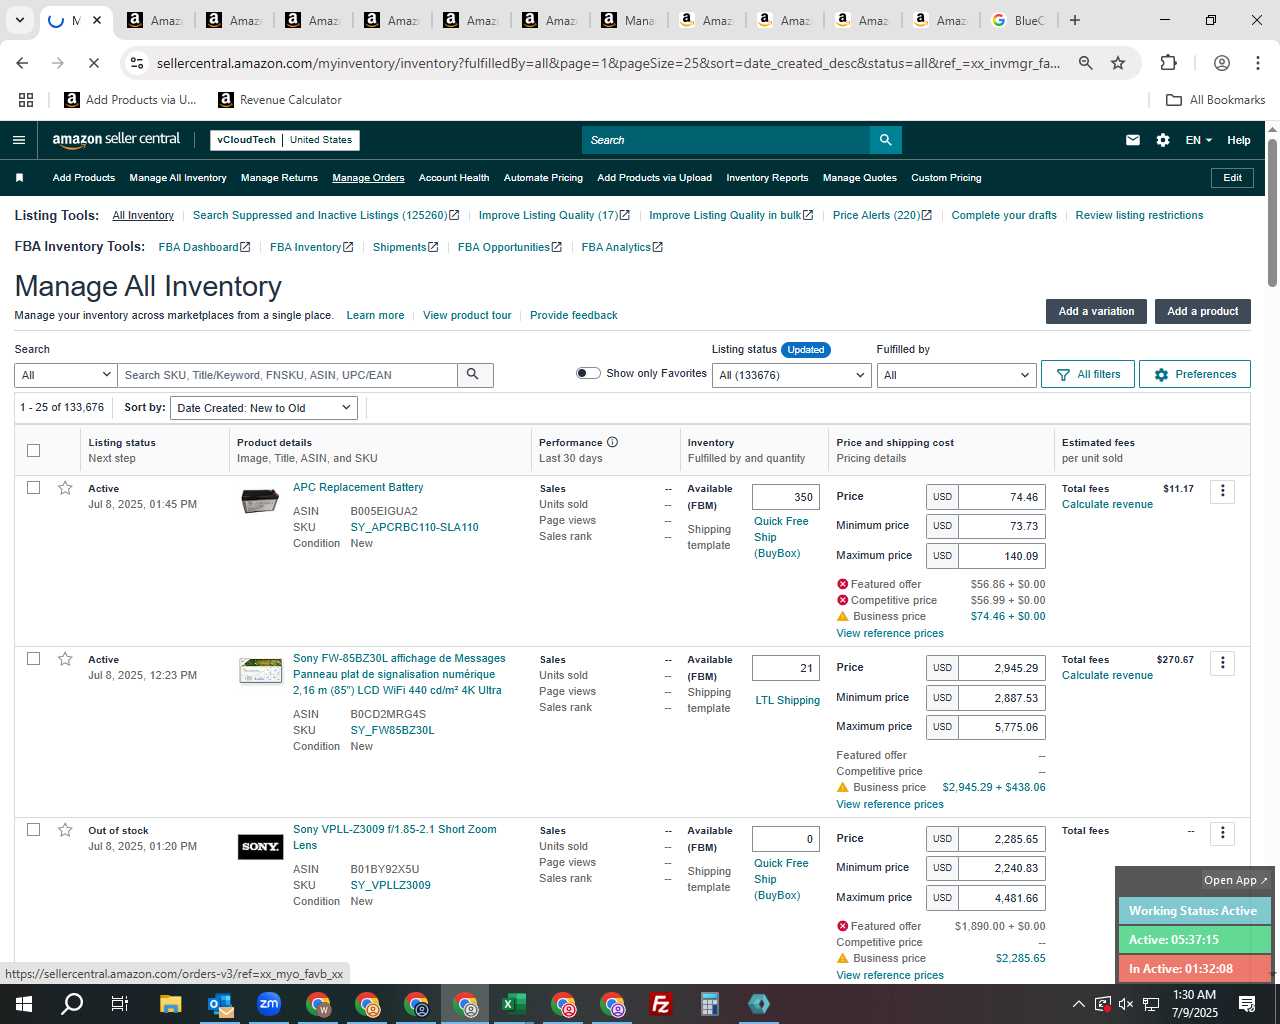Open Zoom from the taskbar

[269, 1004]
